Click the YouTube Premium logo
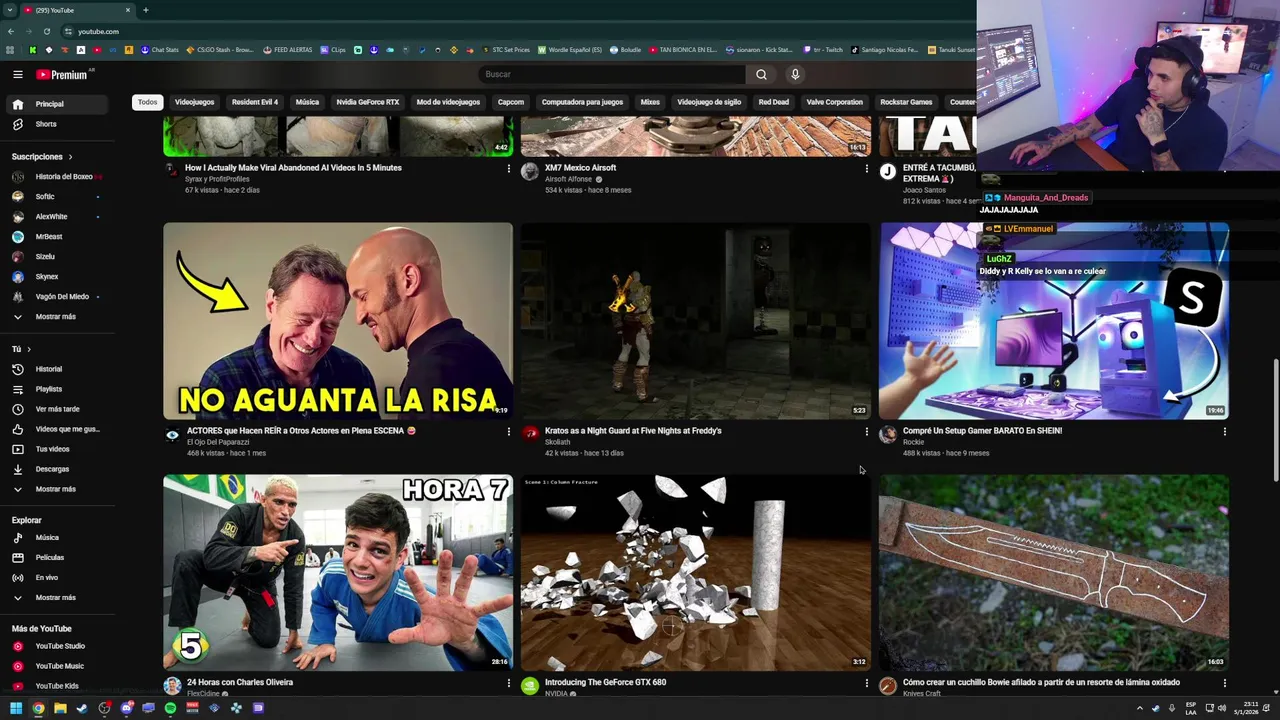The height and width of the screenshot is (720, 1280). 63,74
